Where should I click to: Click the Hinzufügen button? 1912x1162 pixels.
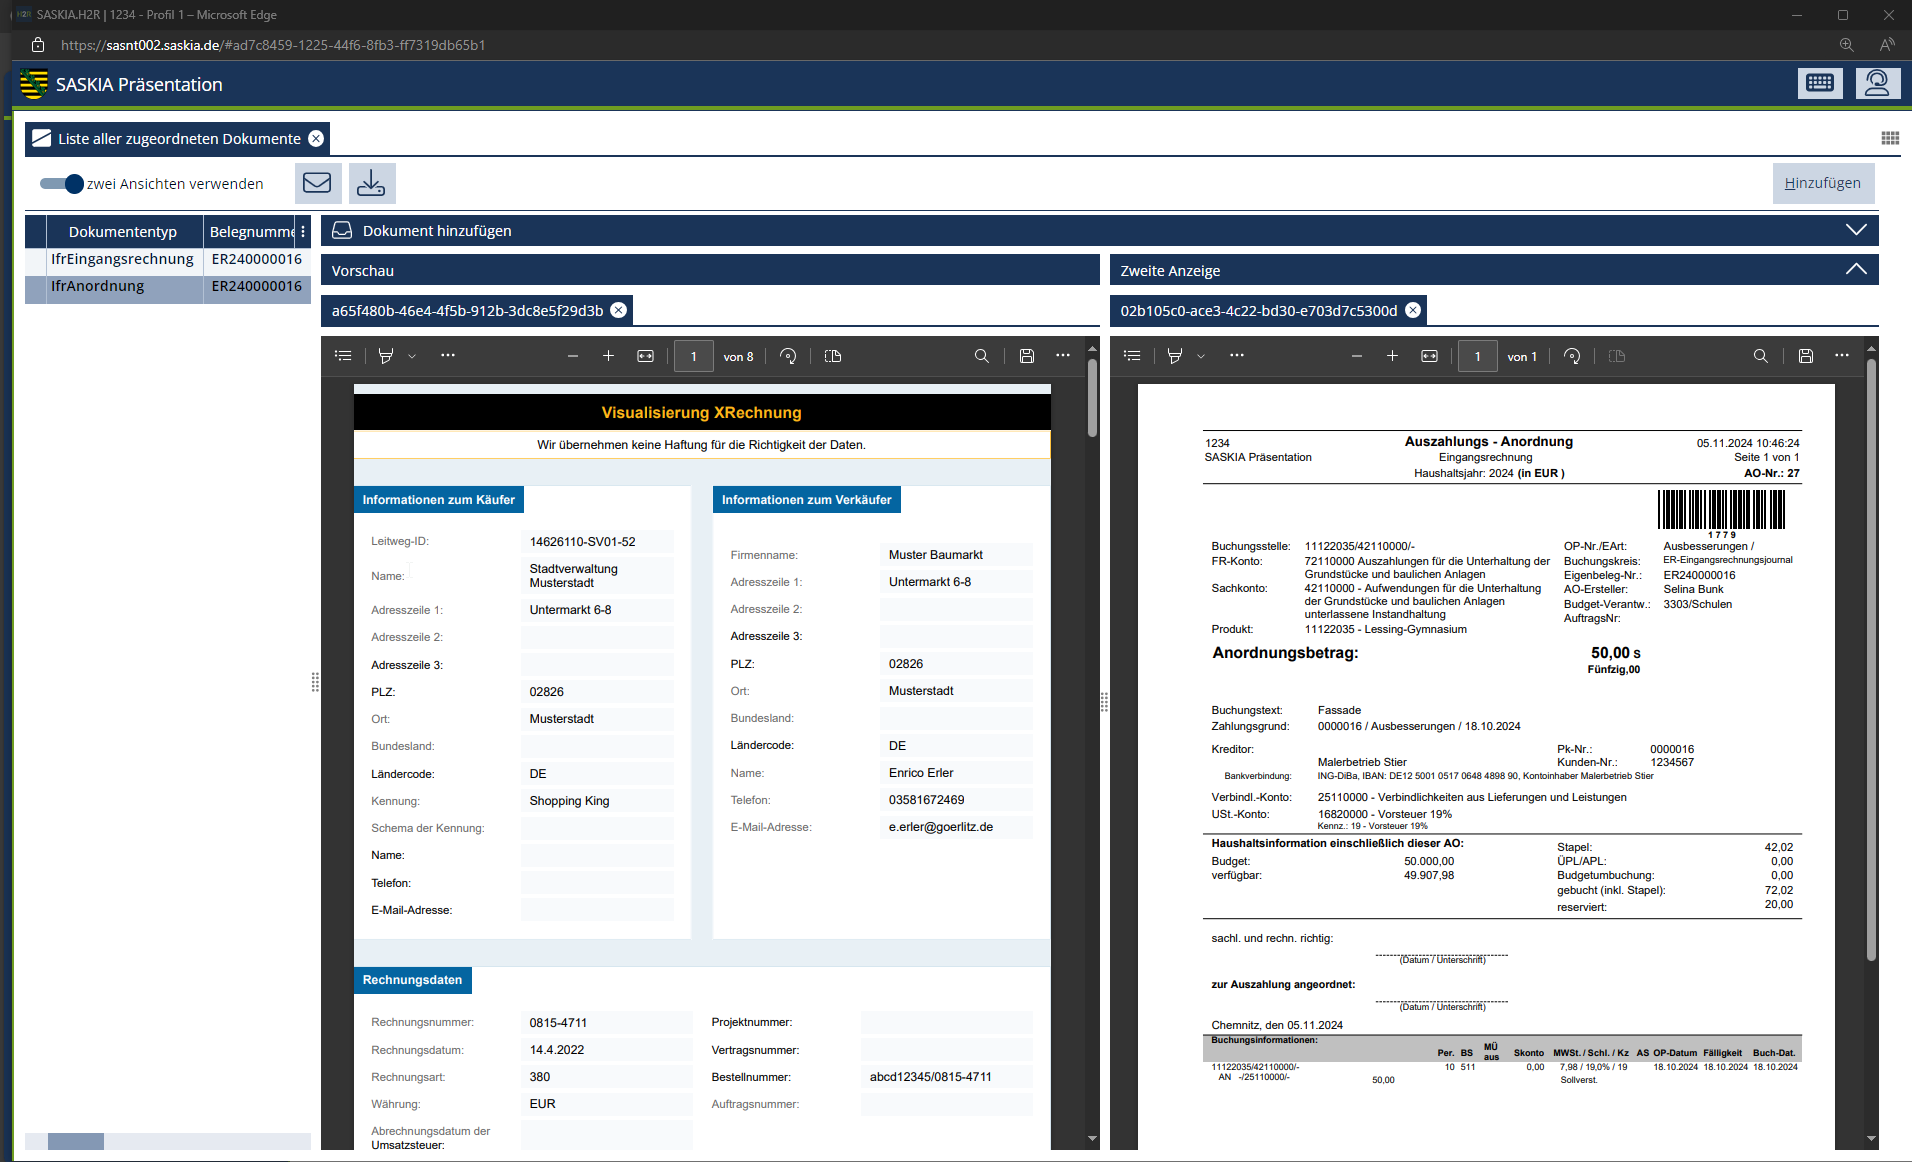point(1822,183)
